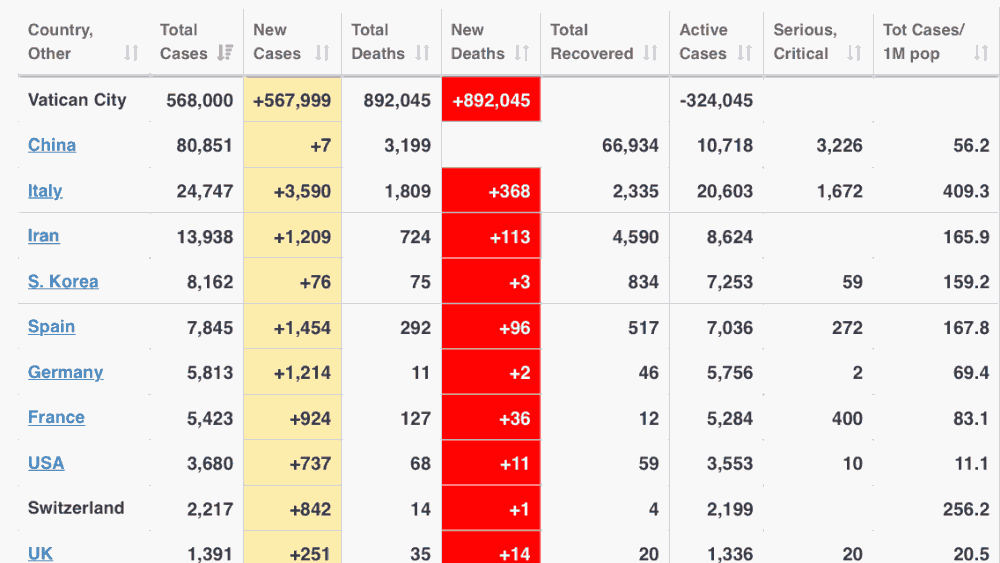Click the Tot Cases/1M pop header label
Image resolution: width=1000 pixels, height=563 pixels.
[x=924, y=41]
